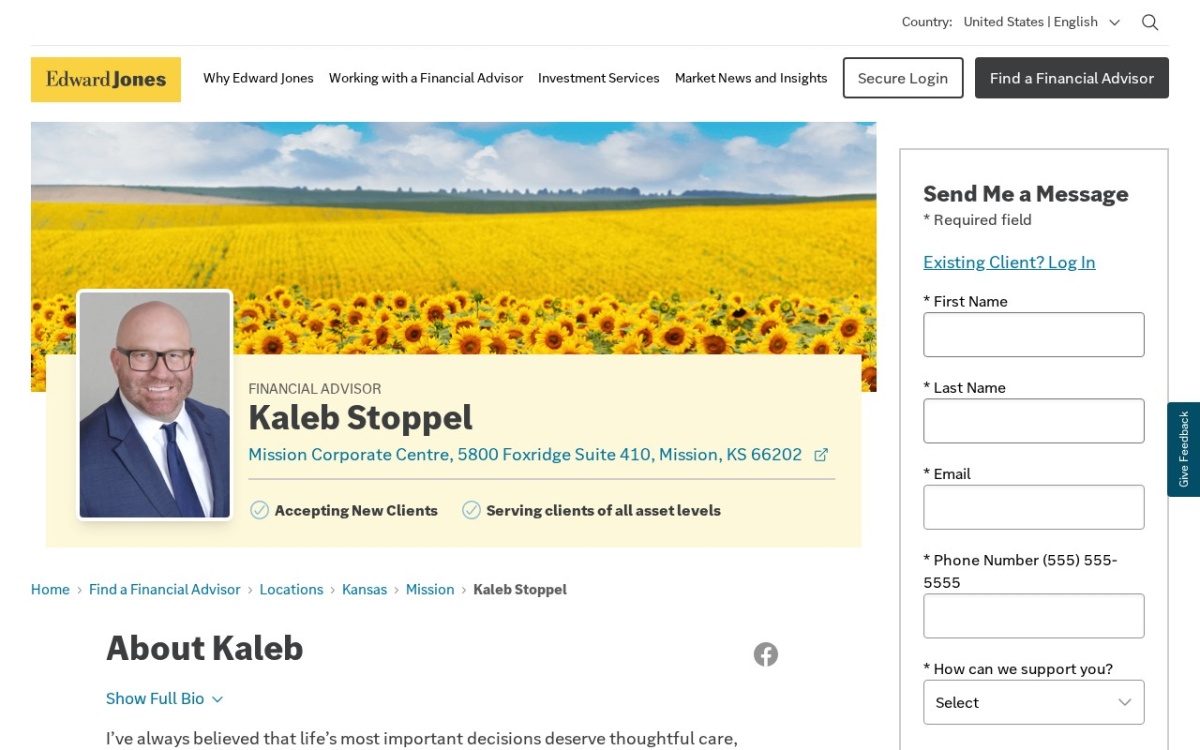Open Mission breadcrumb link
The width and height of the screenshot is (1200, 750).
pyautogui.click(x=430, y=589)
